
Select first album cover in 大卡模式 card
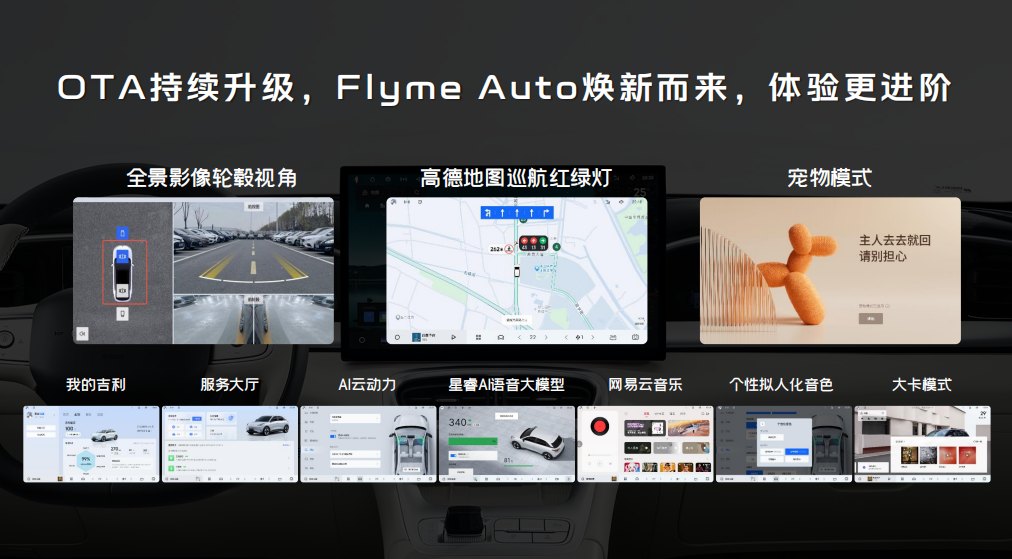pos(909,455)
